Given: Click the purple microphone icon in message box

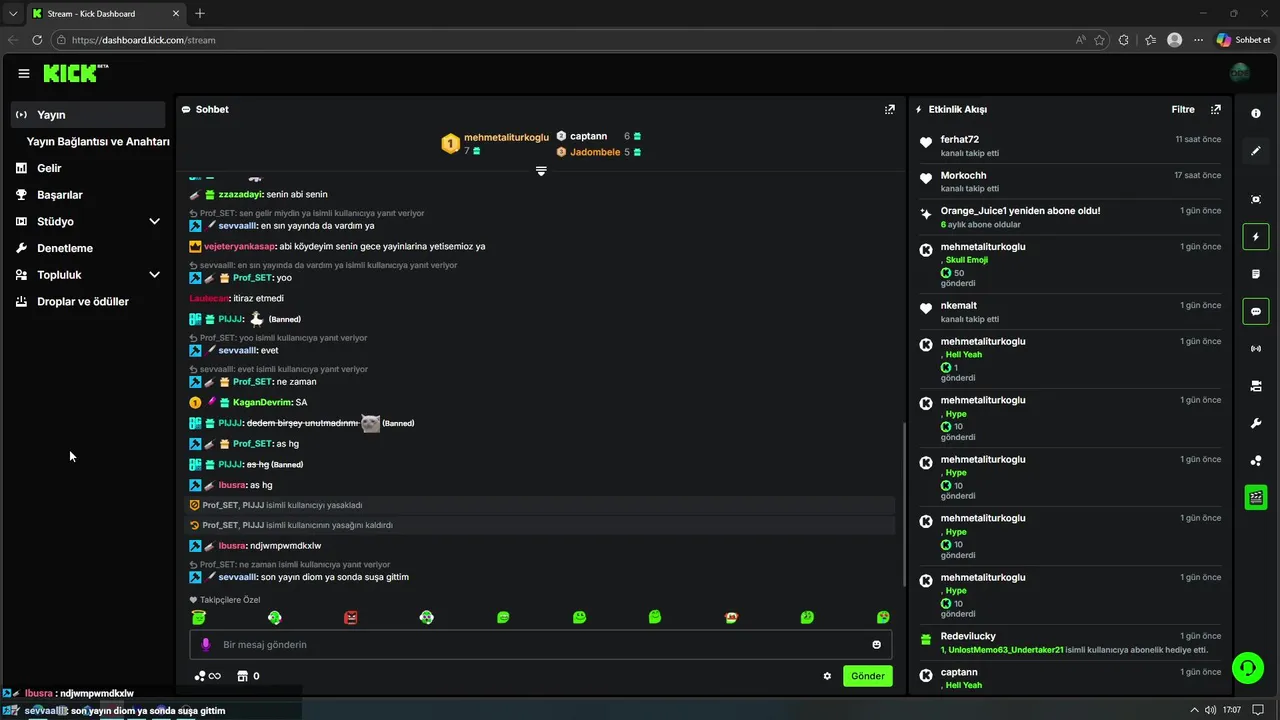Looking at the screenshot, I should coord(206,645).
